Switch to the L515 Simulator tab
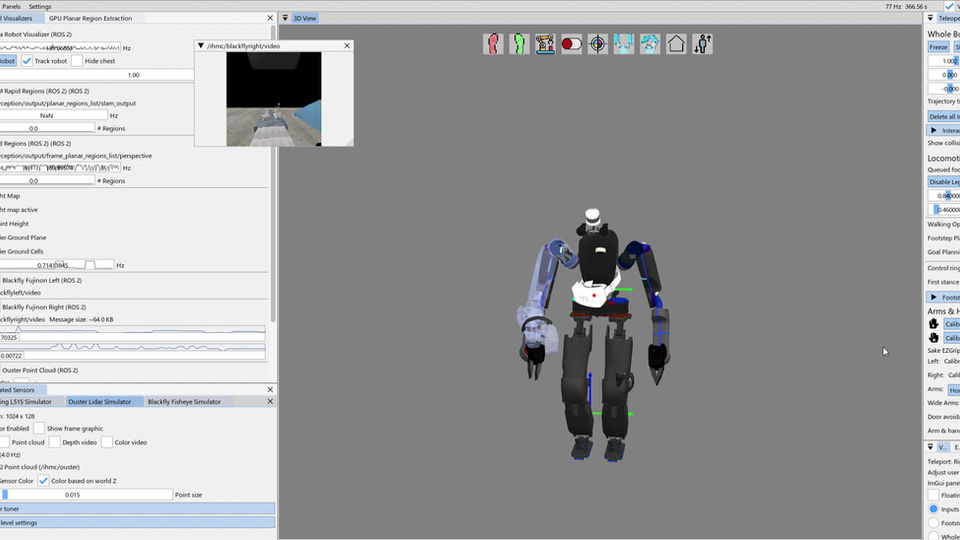The height and width of the screenshot is (540, 960). coord(28,402)
